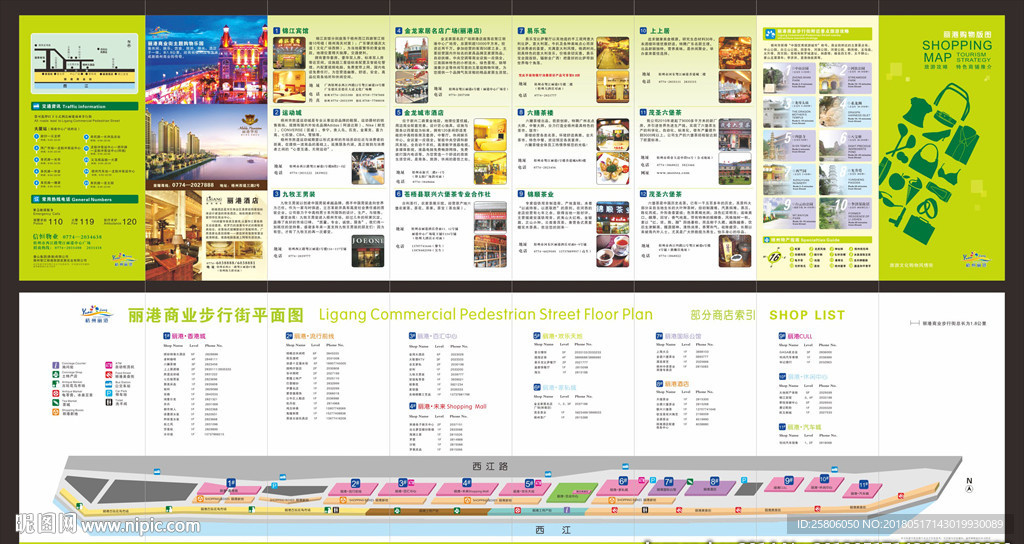Click the hotel lobby interior photo

click(x=175, y=235)
